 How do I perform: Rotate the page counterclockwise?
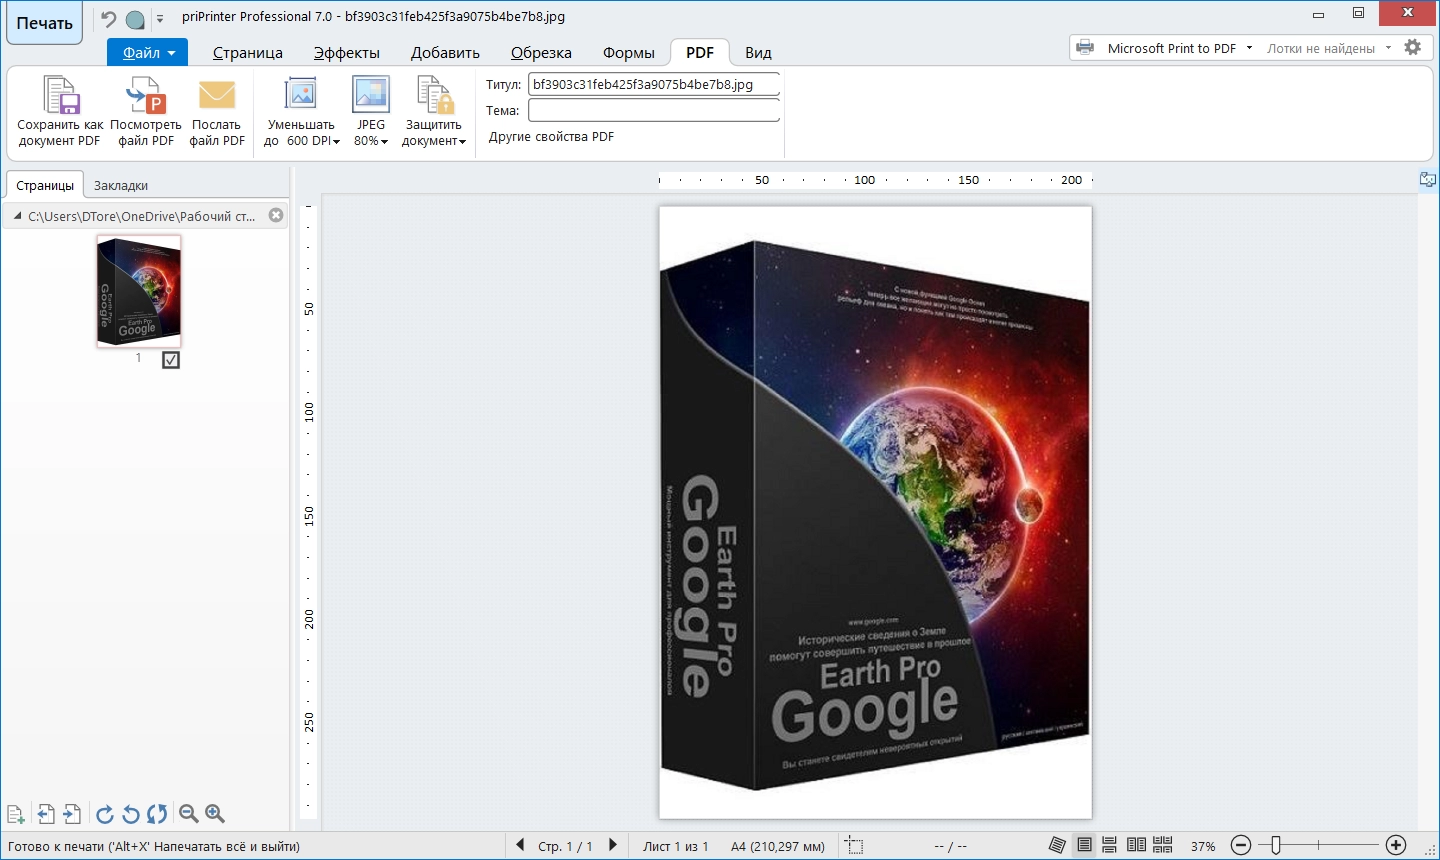131,814
